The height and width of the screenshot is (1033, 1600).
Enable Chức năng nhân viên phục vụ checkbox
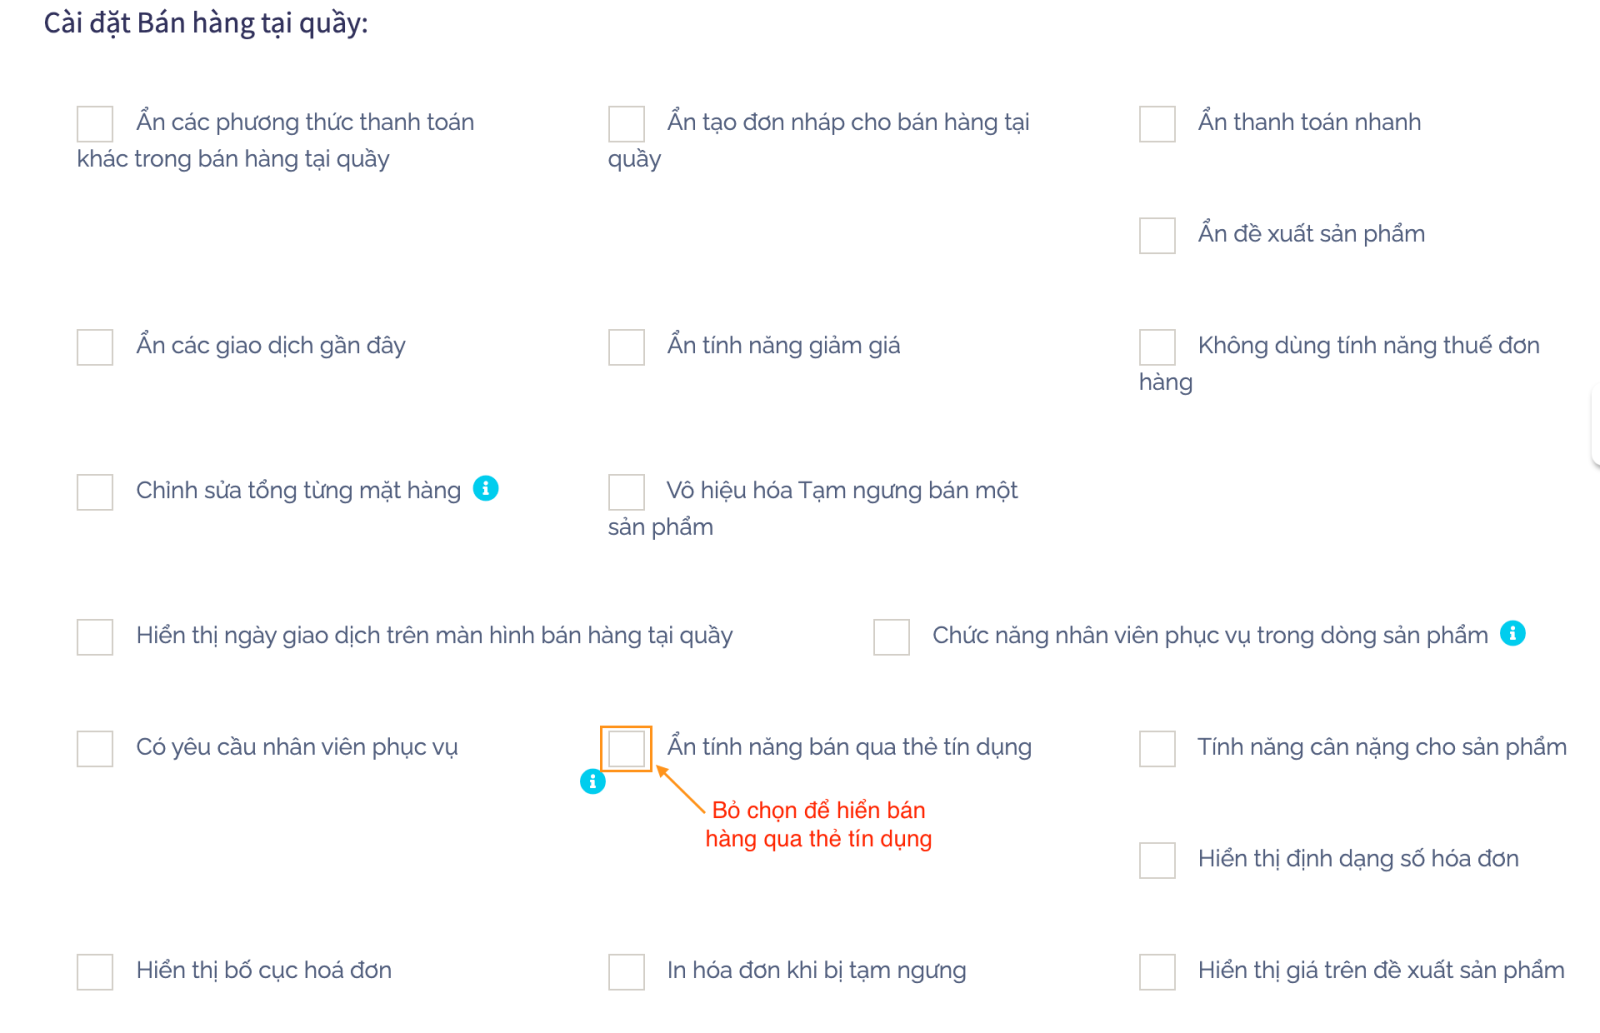click(x=891, y=637)
